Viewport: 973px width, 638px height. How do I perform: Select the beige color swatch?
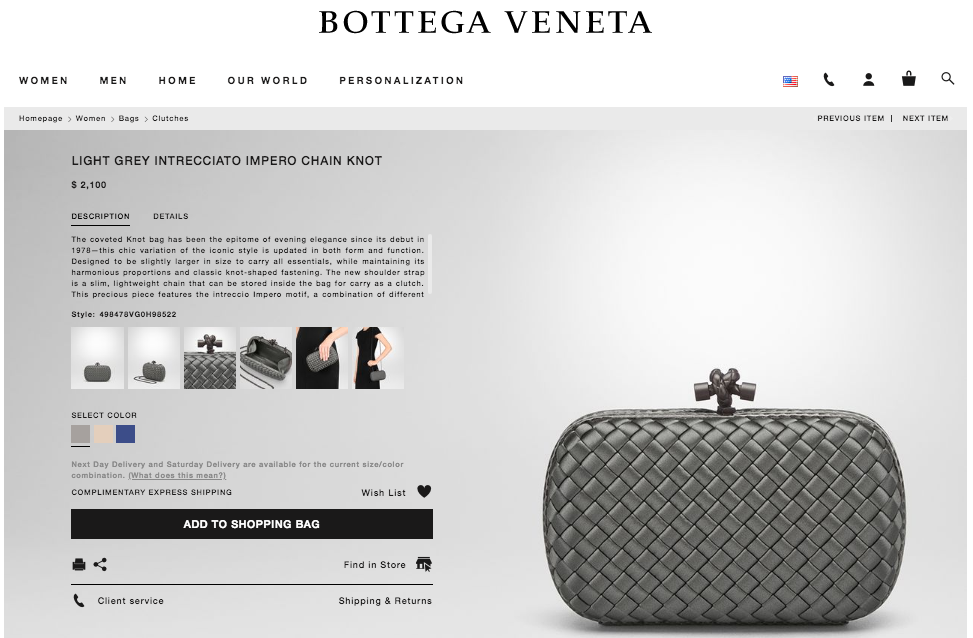(x=104, y=434)
